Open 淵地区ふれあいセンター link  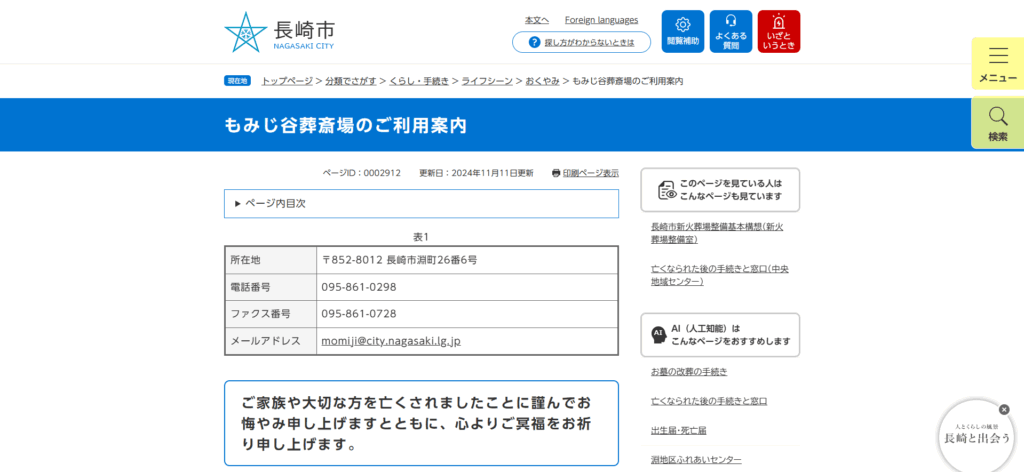(x=696, y=460)
